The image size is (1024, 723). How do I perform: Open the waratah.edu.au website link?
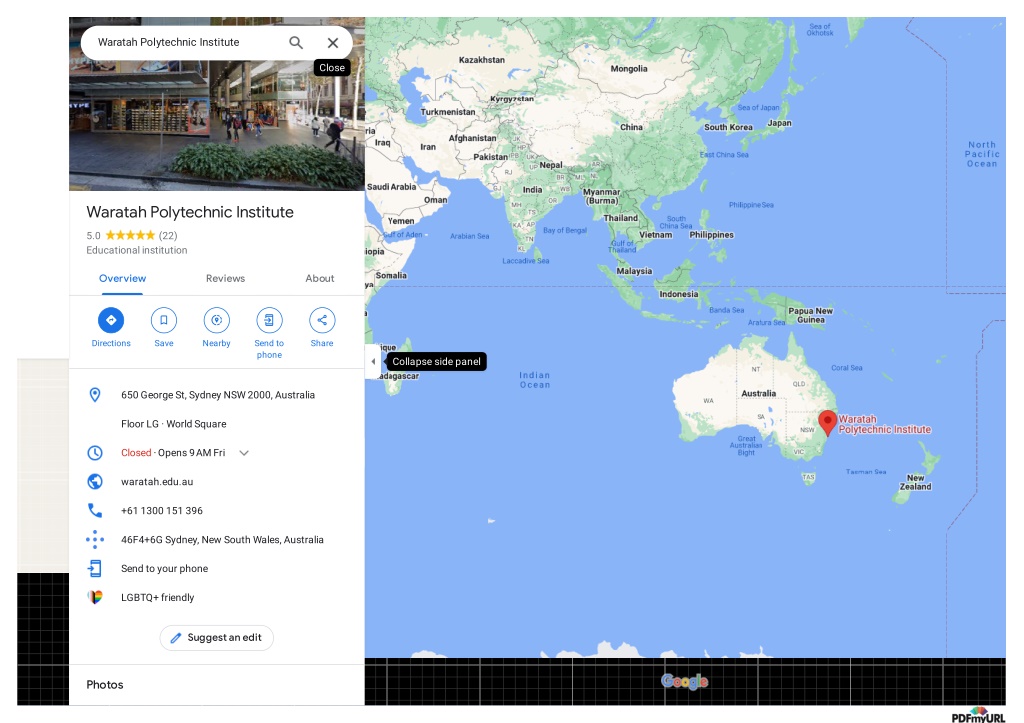tap(157, 481)
